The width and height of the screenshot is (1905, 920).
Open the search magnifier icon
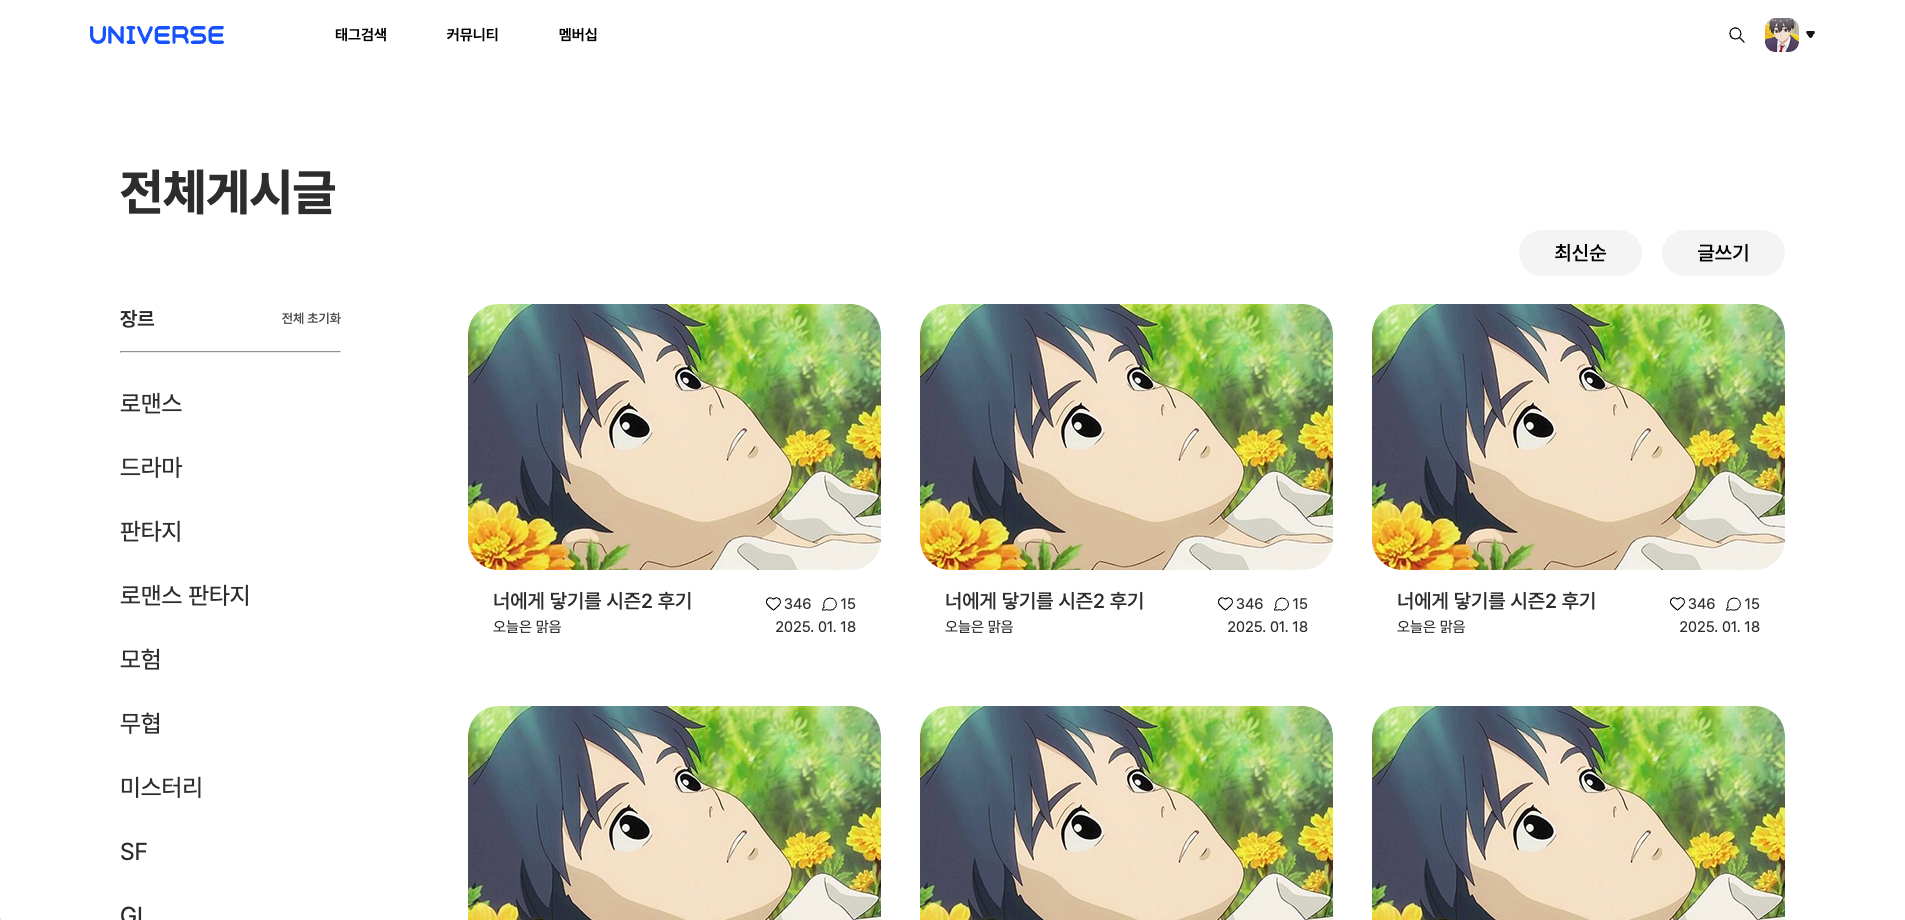[1736, 35]
